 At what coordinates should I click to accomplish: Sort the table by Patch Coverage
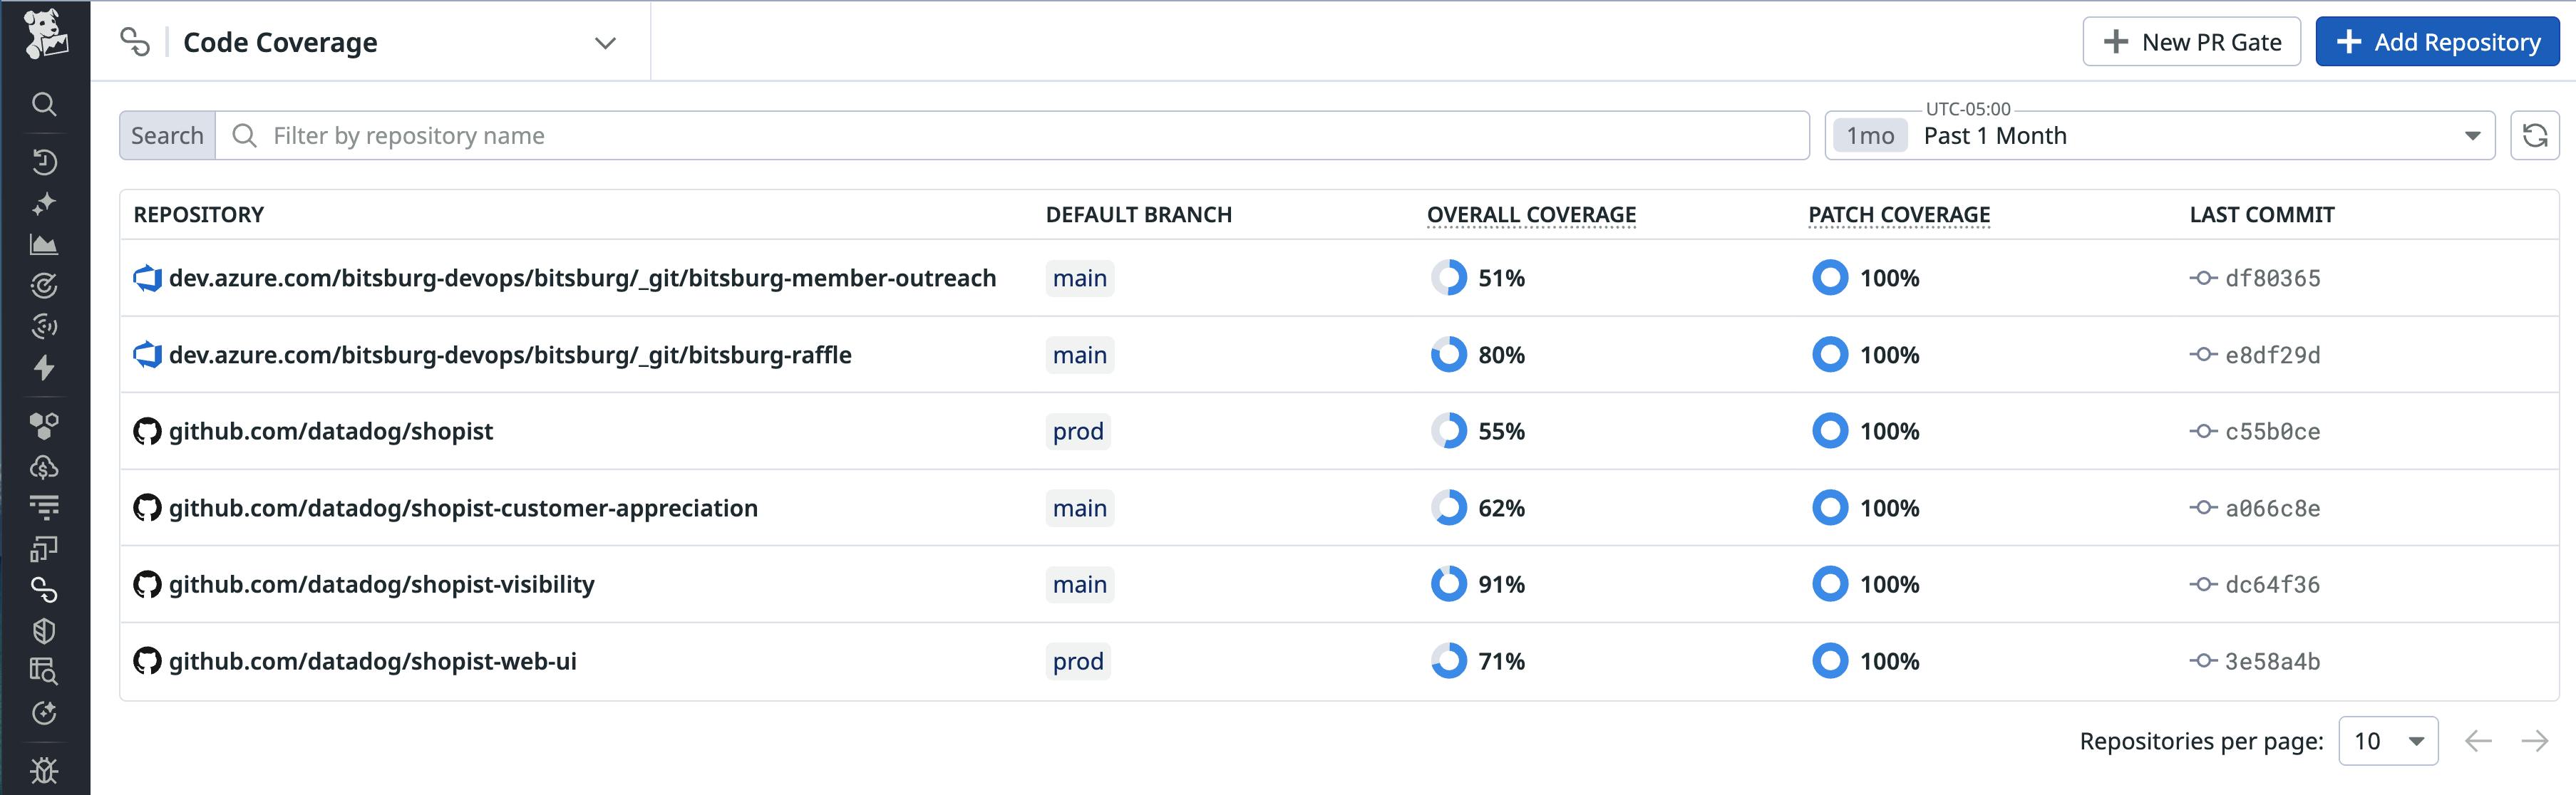coord(1898,214)
